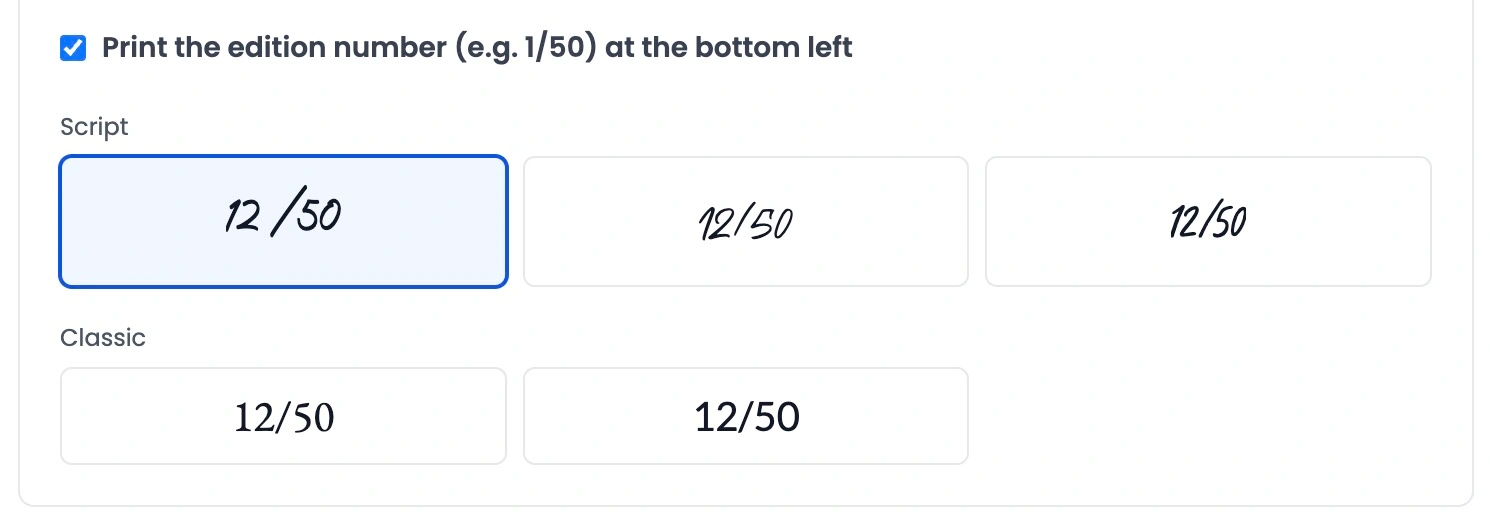Choose the Classic sans-serif 12/50 option

pos(746,416)
